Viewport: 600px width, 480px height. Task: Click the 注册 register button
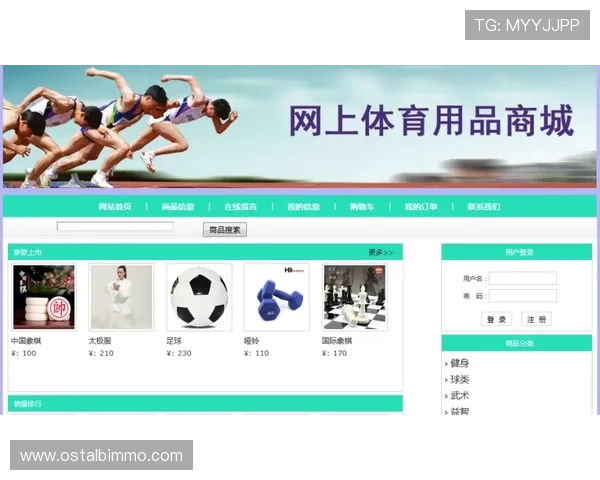(536, 319)
